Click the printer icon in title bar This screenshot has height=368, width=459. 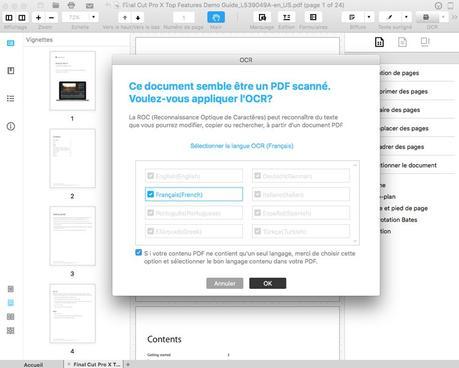click(71, 5)
